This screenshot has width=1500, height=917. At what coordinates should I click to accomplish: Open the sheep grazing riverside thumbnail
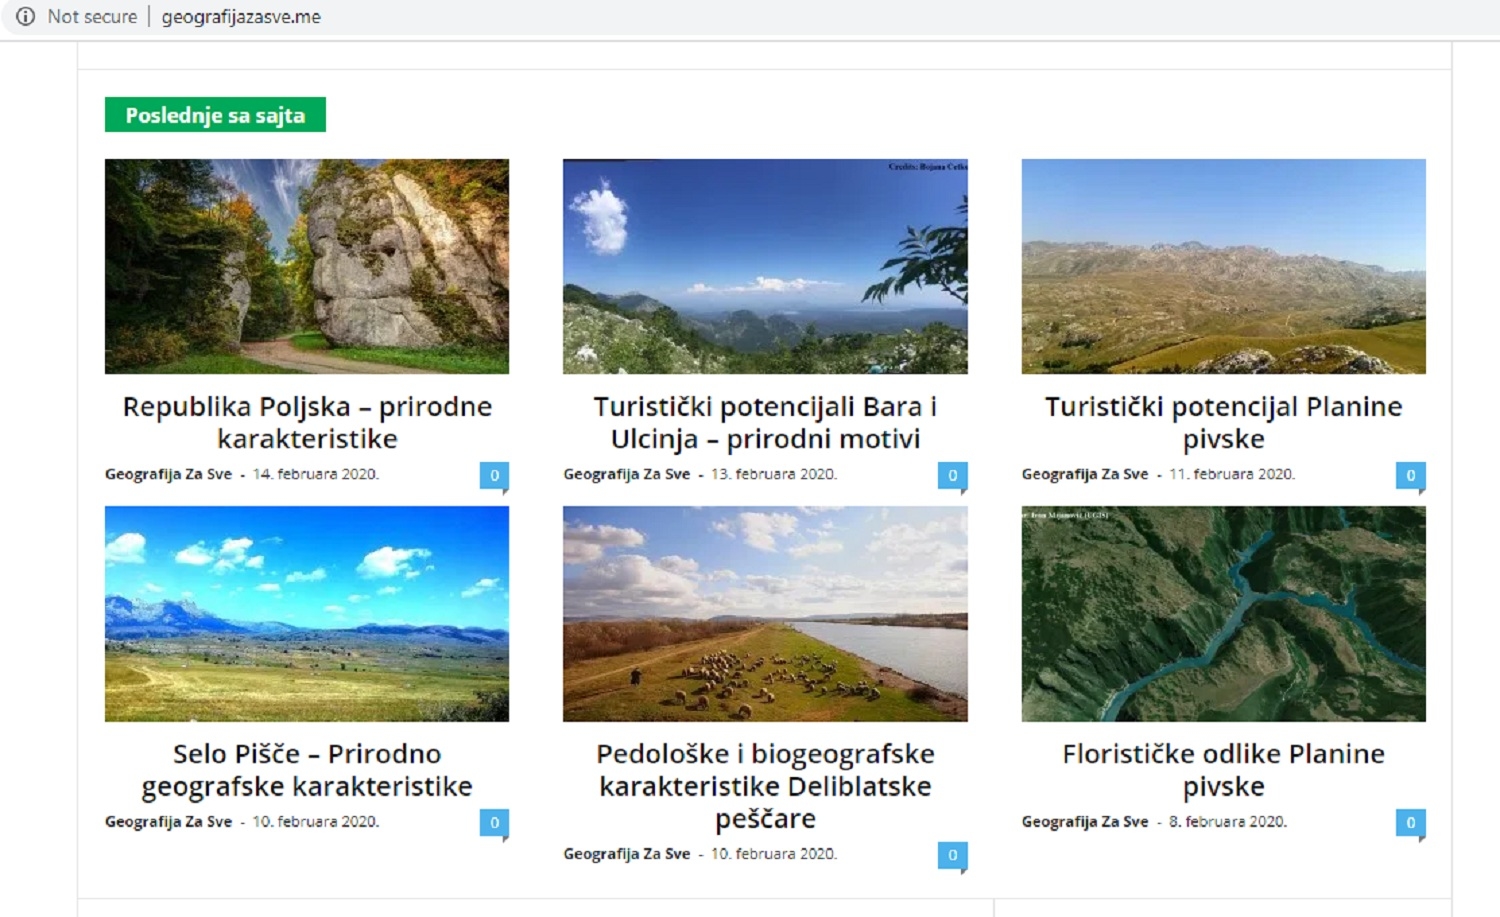[x=764, y=613]
